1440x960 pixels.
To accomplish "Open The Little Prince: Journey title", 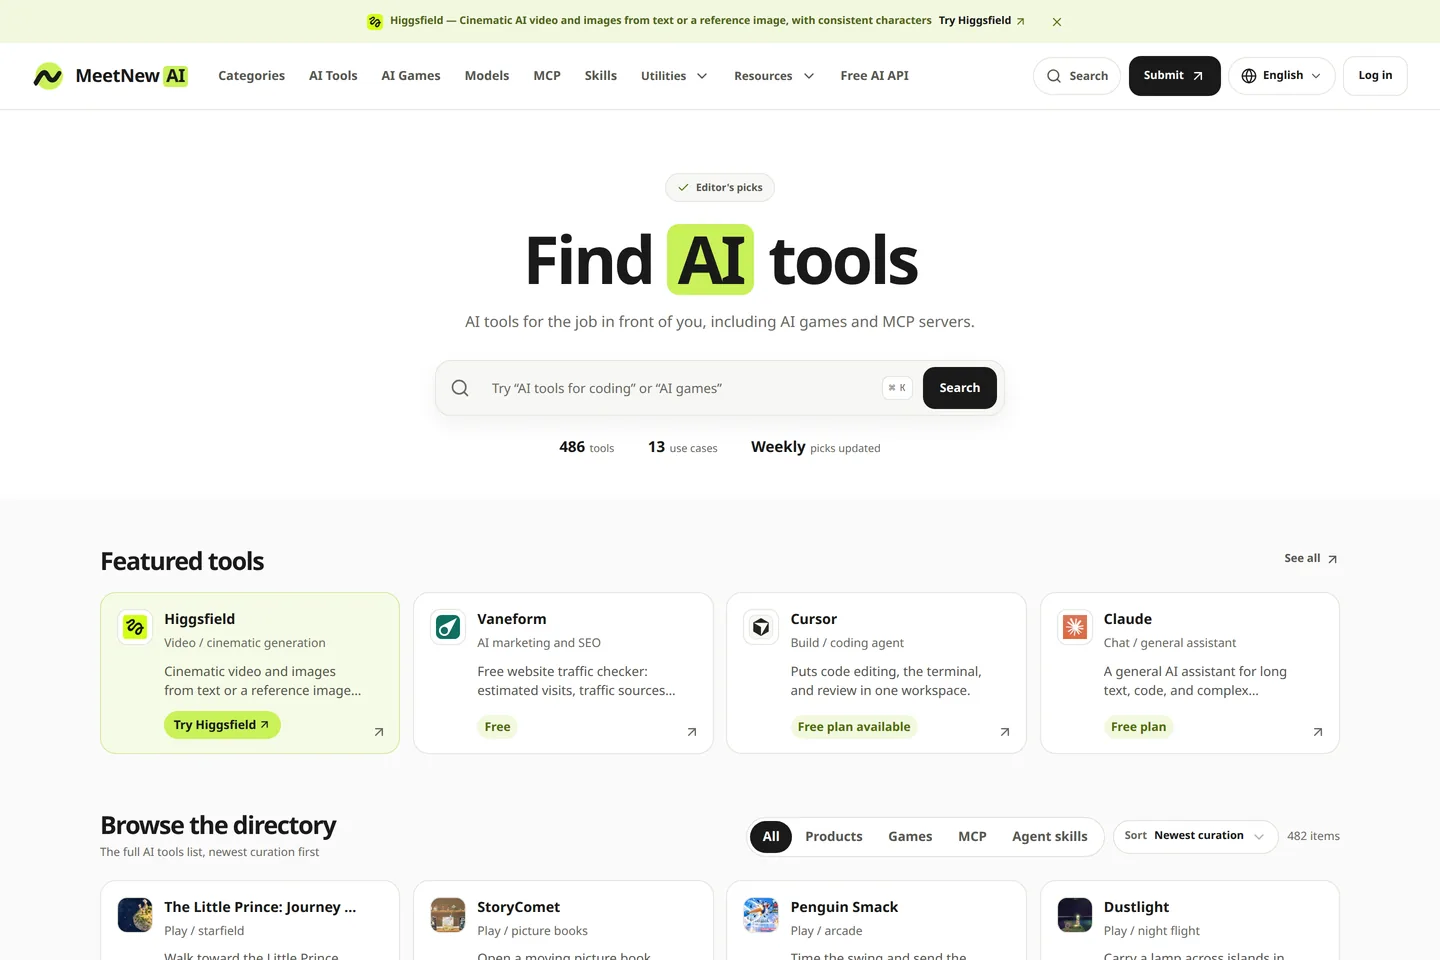I will (260, 907).
